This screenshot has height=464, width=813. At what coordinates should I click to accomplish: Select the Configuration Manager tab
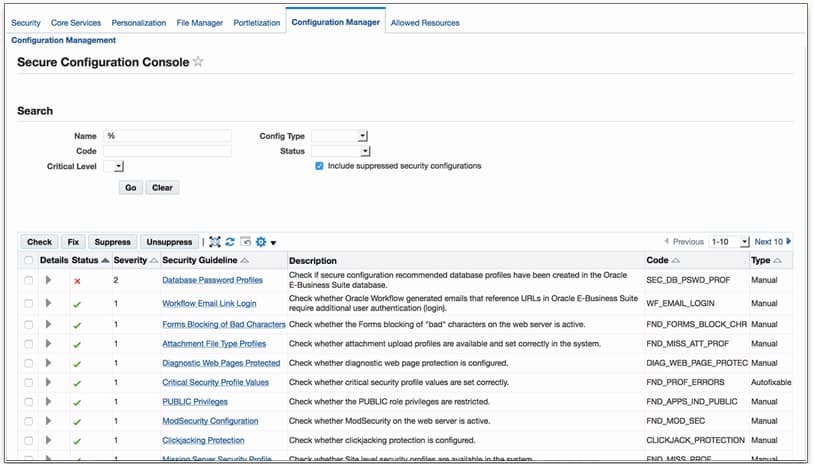point(335,22)
